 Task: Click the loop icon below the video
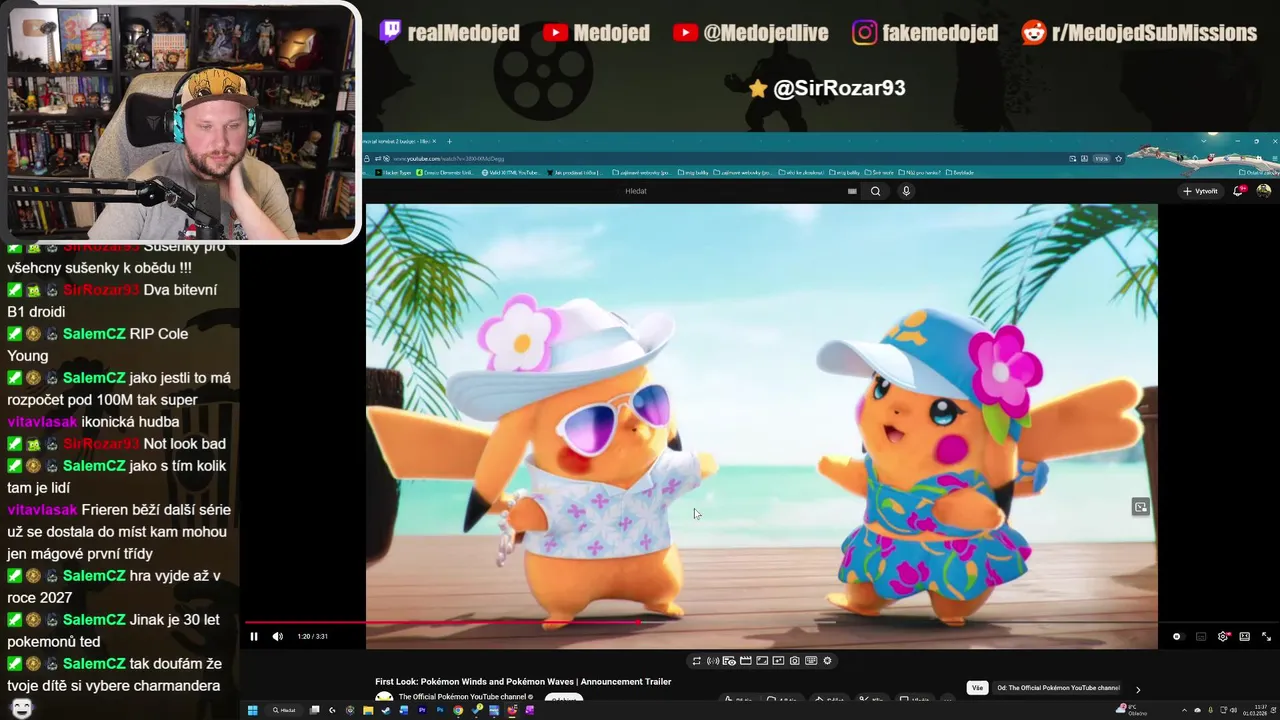697,660
